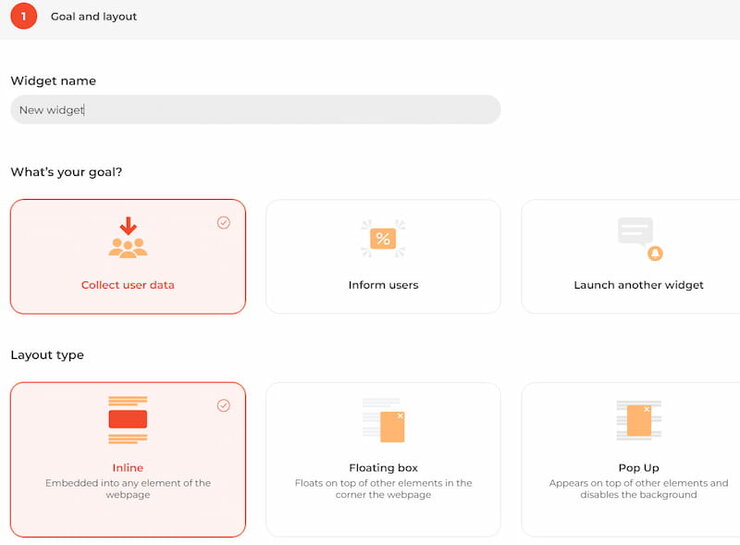Click the text 'Embedded into any element of the webpage'
Image resolution: width=740 pixels, height=545 pixels.
pyautogui.click(x=128, y=489)
